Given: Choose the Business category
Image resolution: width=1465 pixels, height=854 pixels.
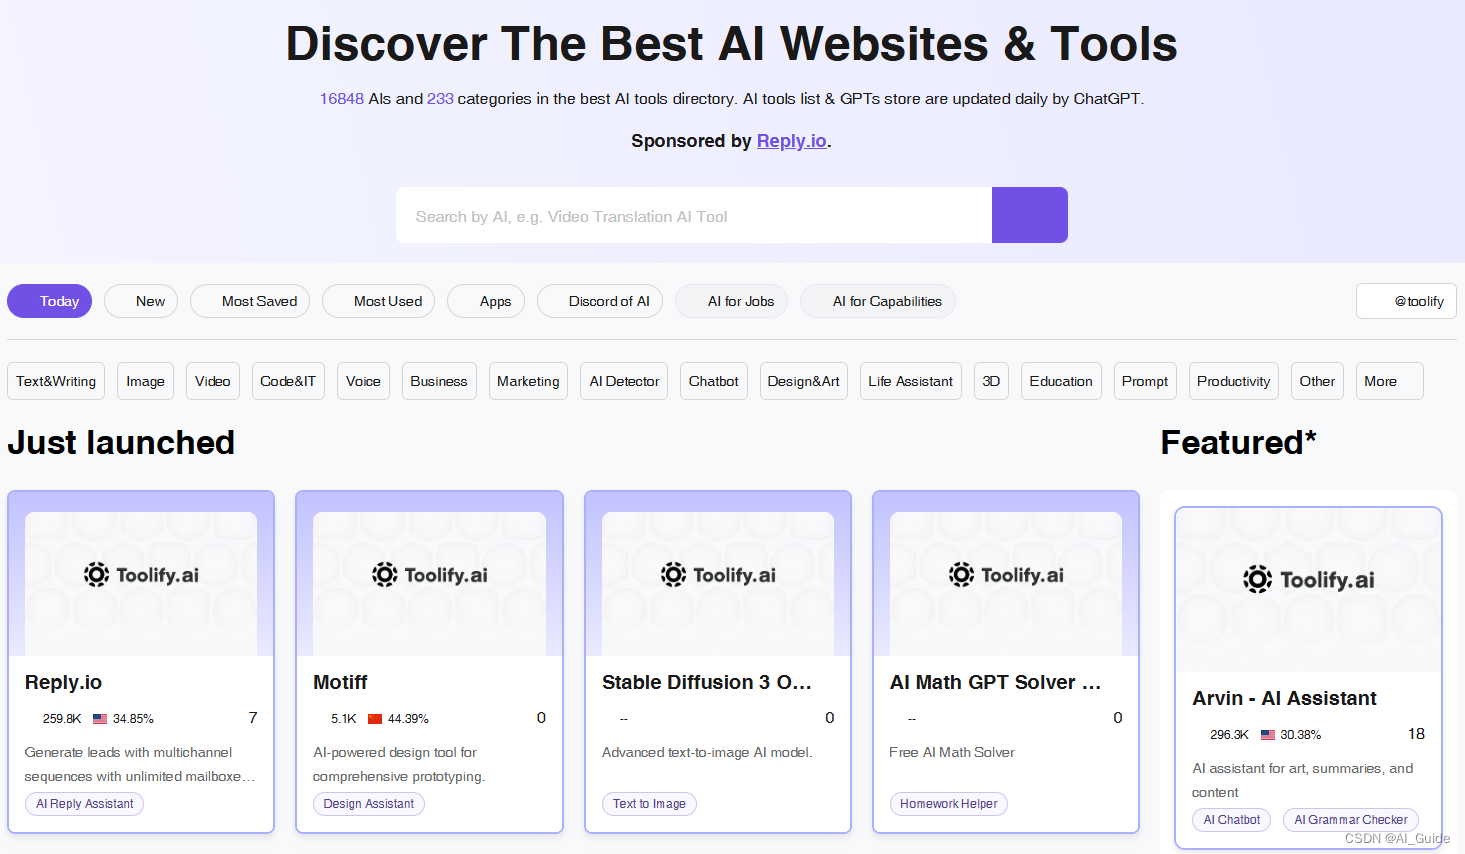Looking at the screenshot, I should 439,381.
